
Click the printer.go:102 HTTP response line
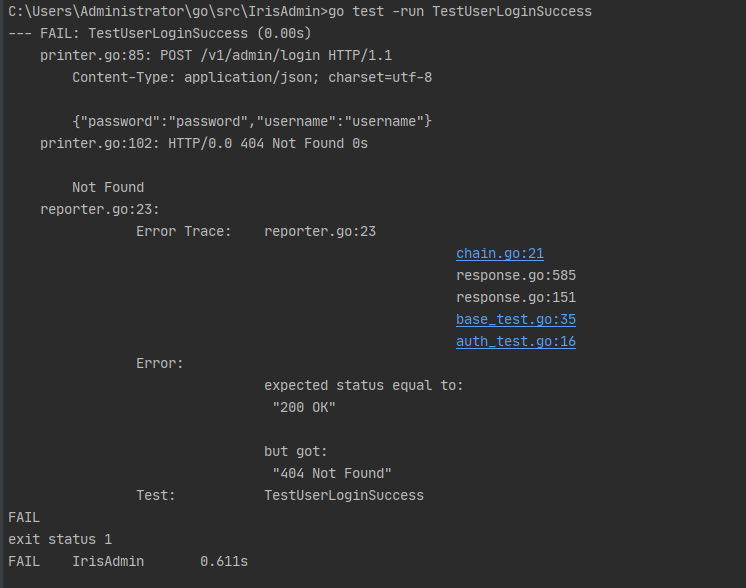click(x=204, y=143)
